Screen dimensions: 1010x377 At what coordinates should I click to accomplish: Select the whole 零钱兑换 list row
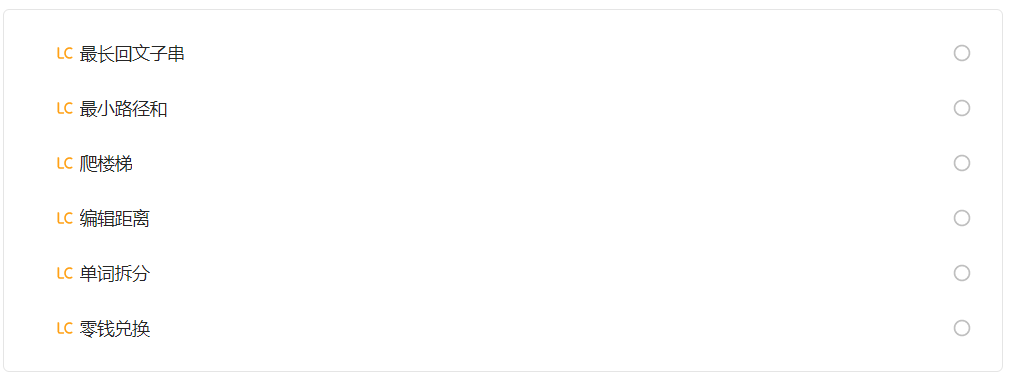point(503,329)
